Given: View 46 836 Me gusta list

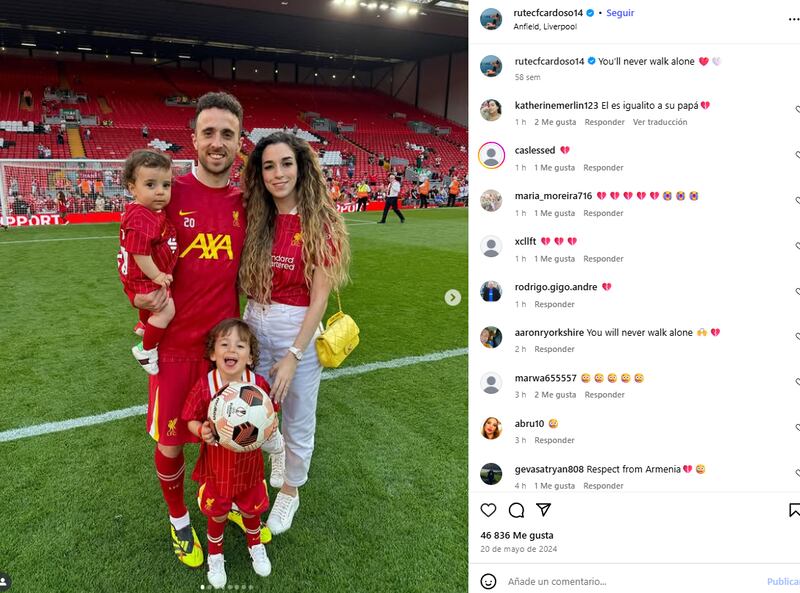Looking at the screenshot, I should (517, 535).
